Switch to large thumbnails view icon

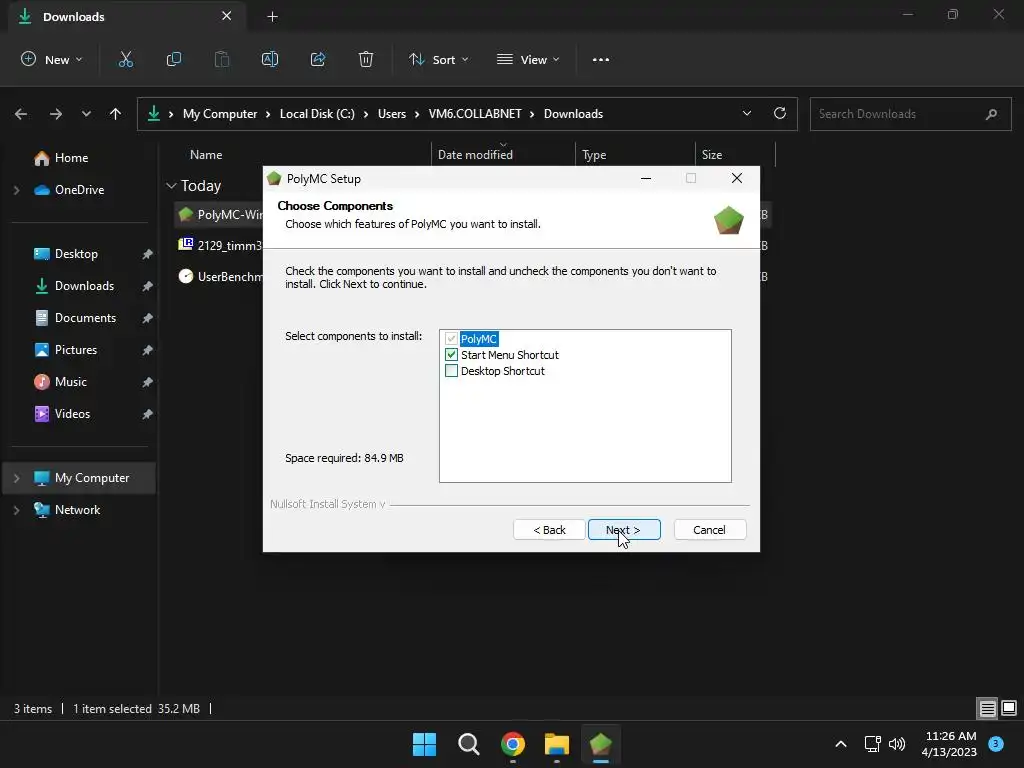point(1009,708)
